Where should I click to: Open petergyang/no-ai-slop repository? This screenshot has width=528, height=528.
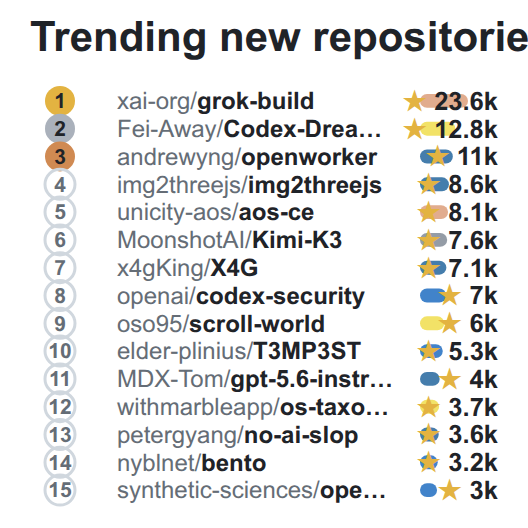coord(237,435)
